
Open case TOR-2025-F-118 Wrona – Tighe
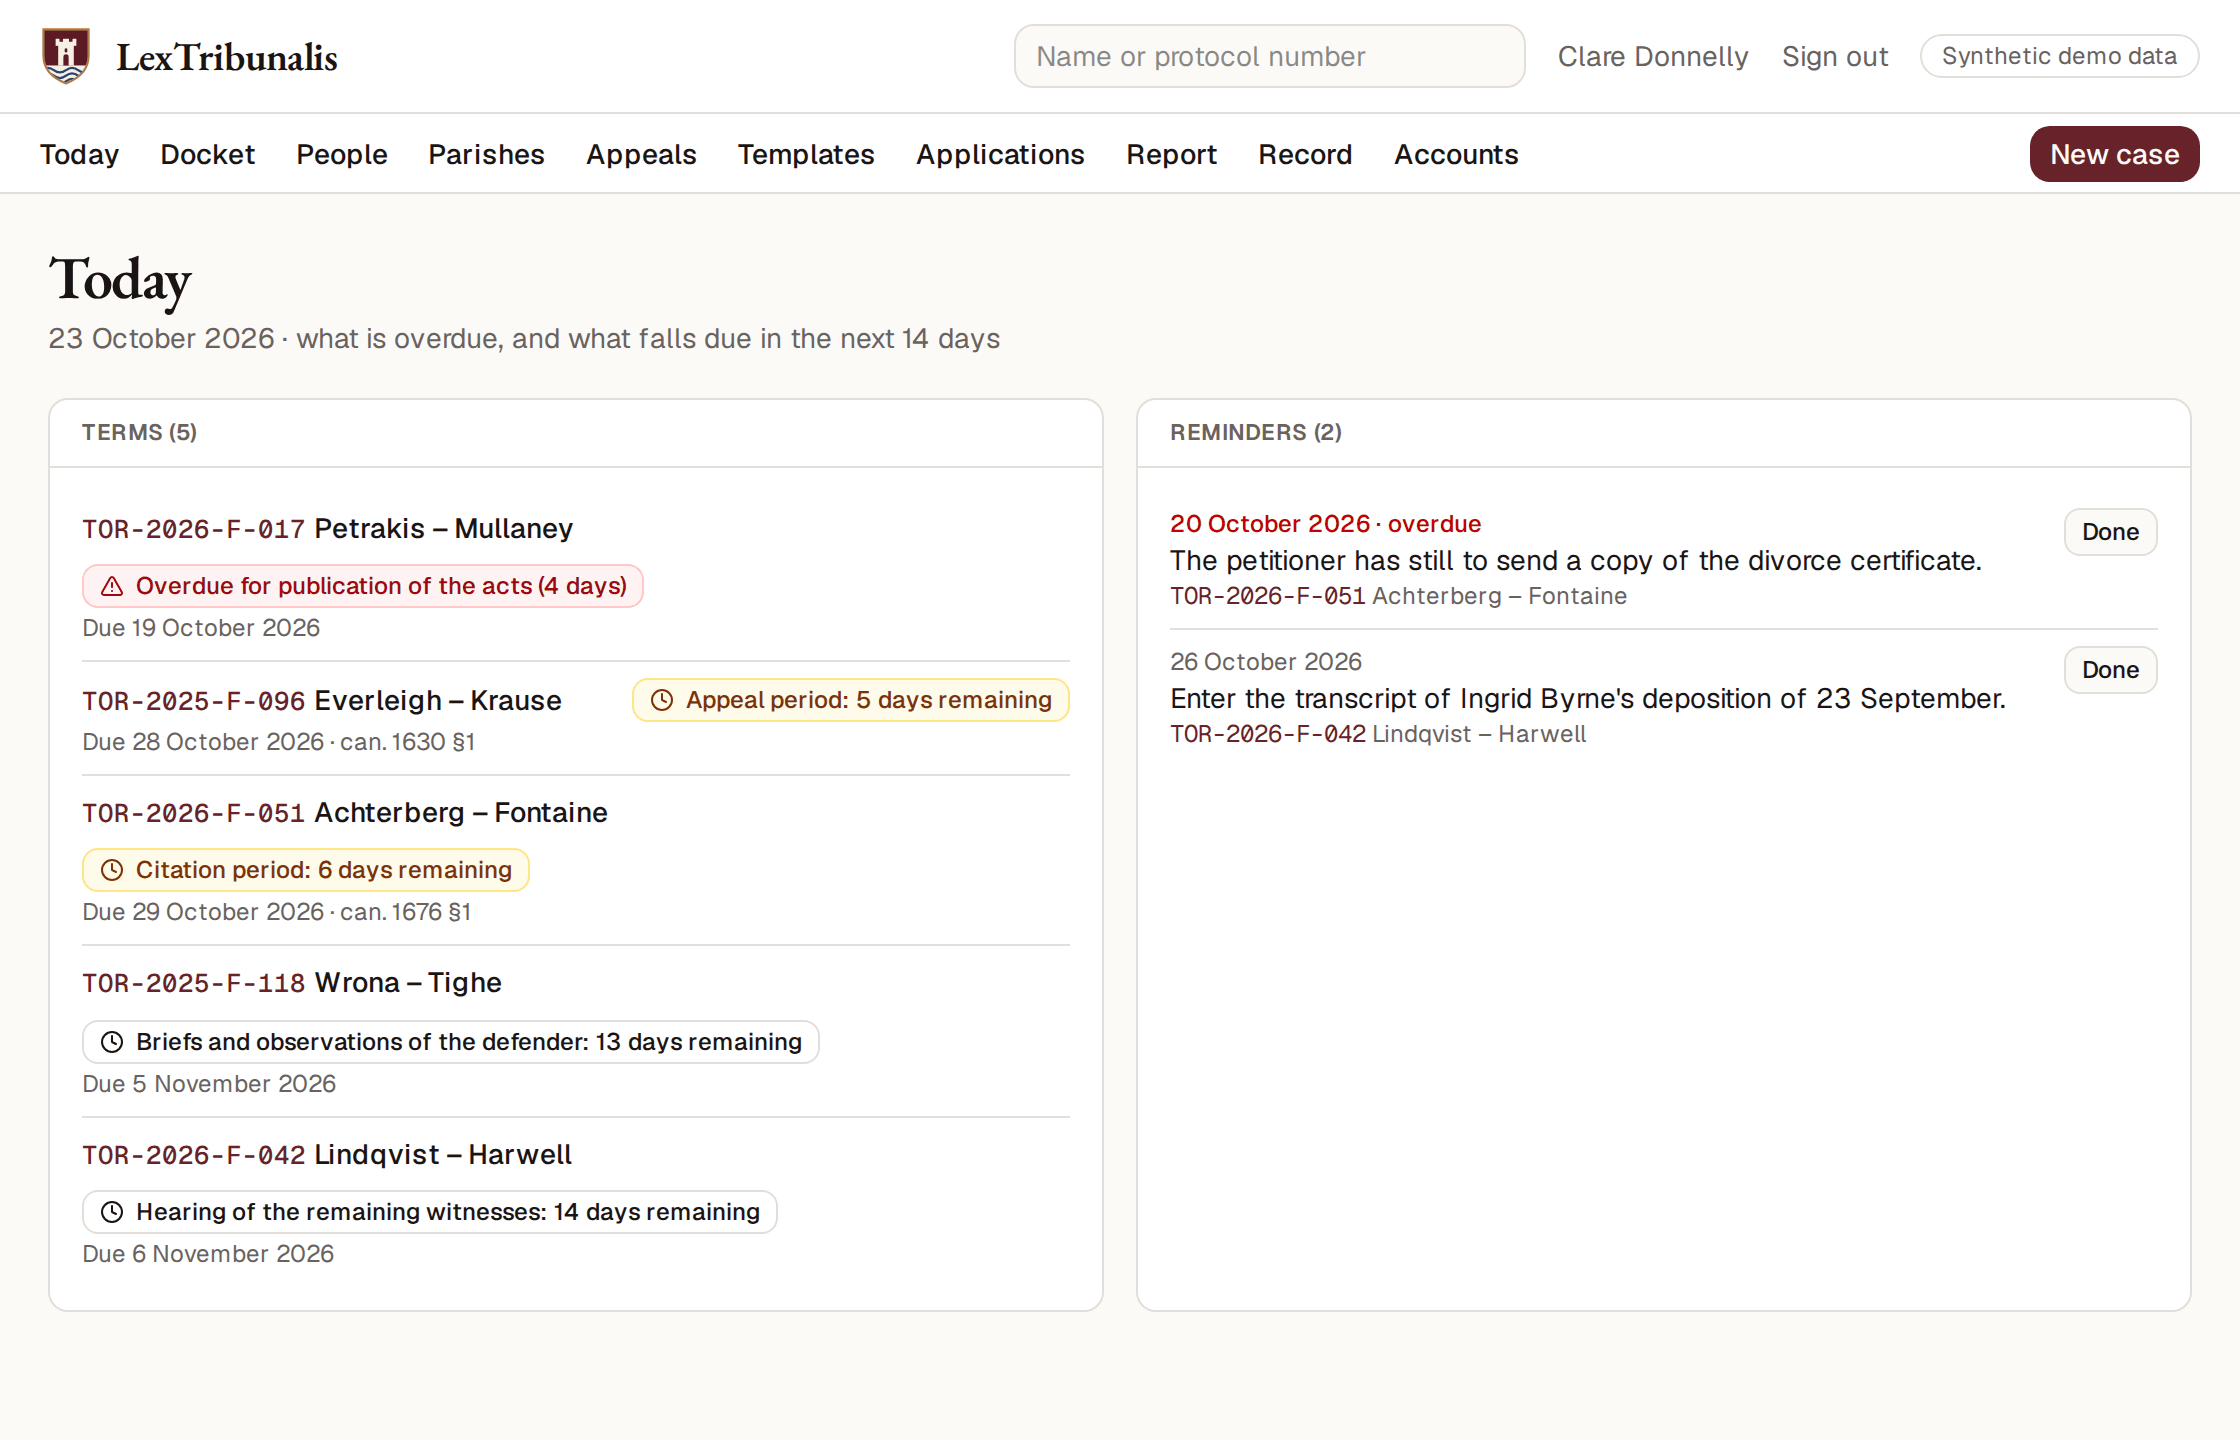tap(291, 982)
